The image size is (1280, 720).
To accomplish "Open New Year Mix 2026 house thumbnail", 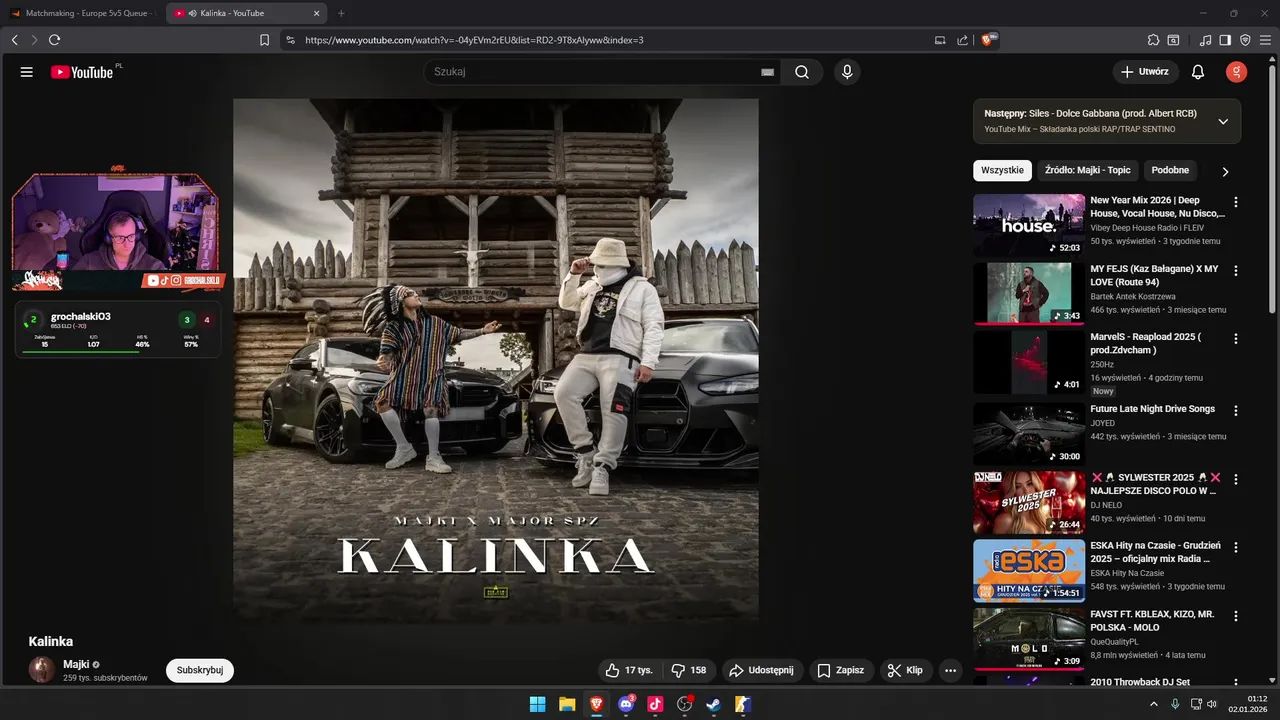I will click(1029, 225).
